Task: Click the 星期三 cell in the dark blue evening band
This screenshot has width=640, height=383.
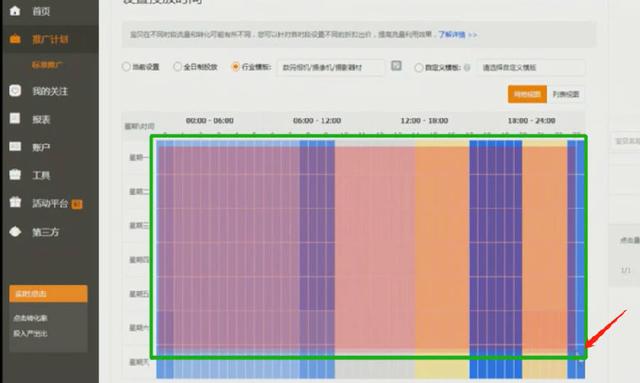Action: coord(496,225)
